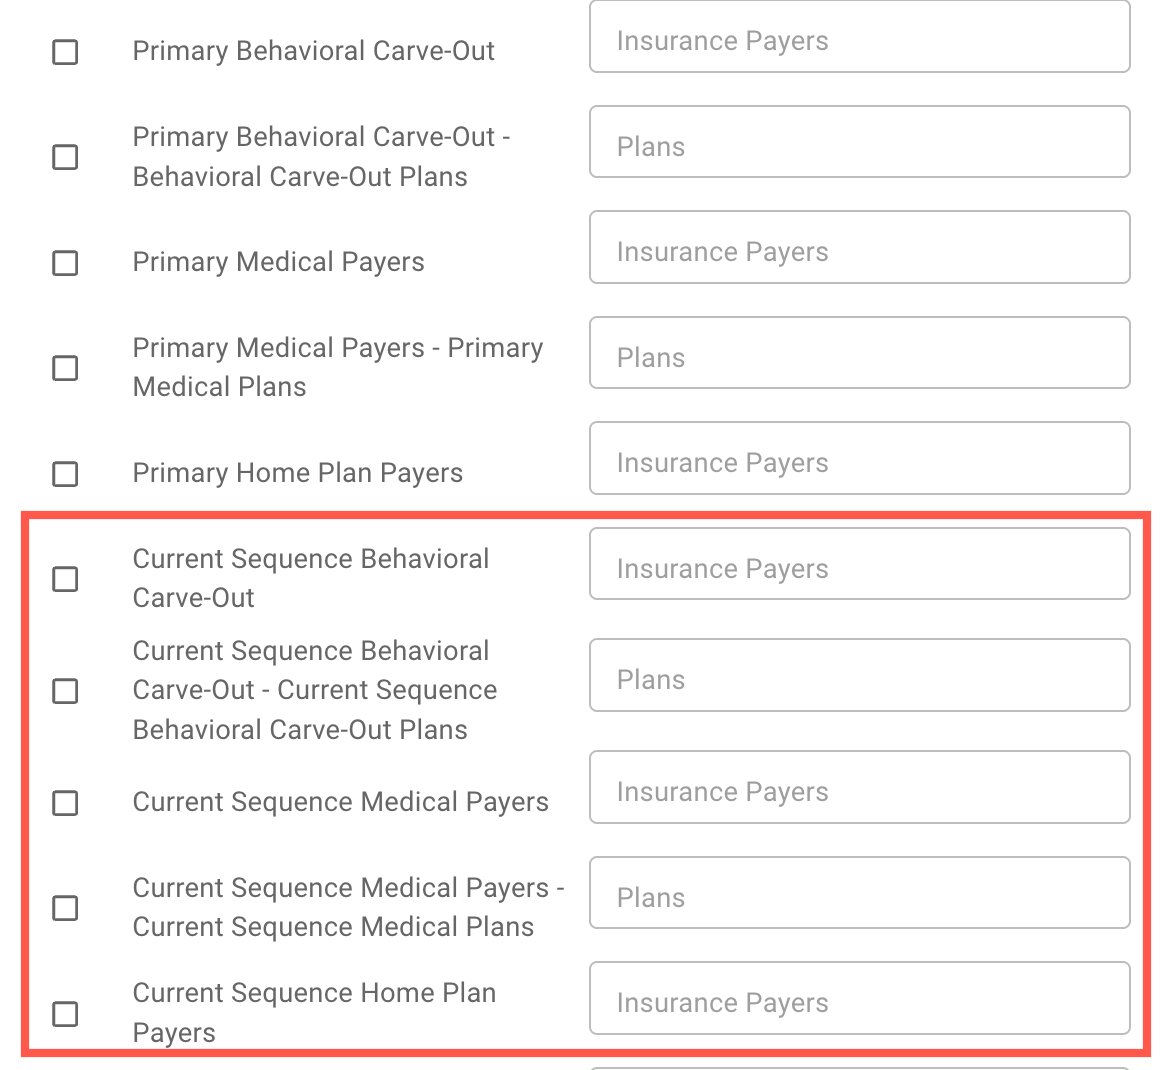Toggle Current Sequence Behavioral Carve-Out checkbox
The image size is (1160, 1070).
tap(65, 579)
